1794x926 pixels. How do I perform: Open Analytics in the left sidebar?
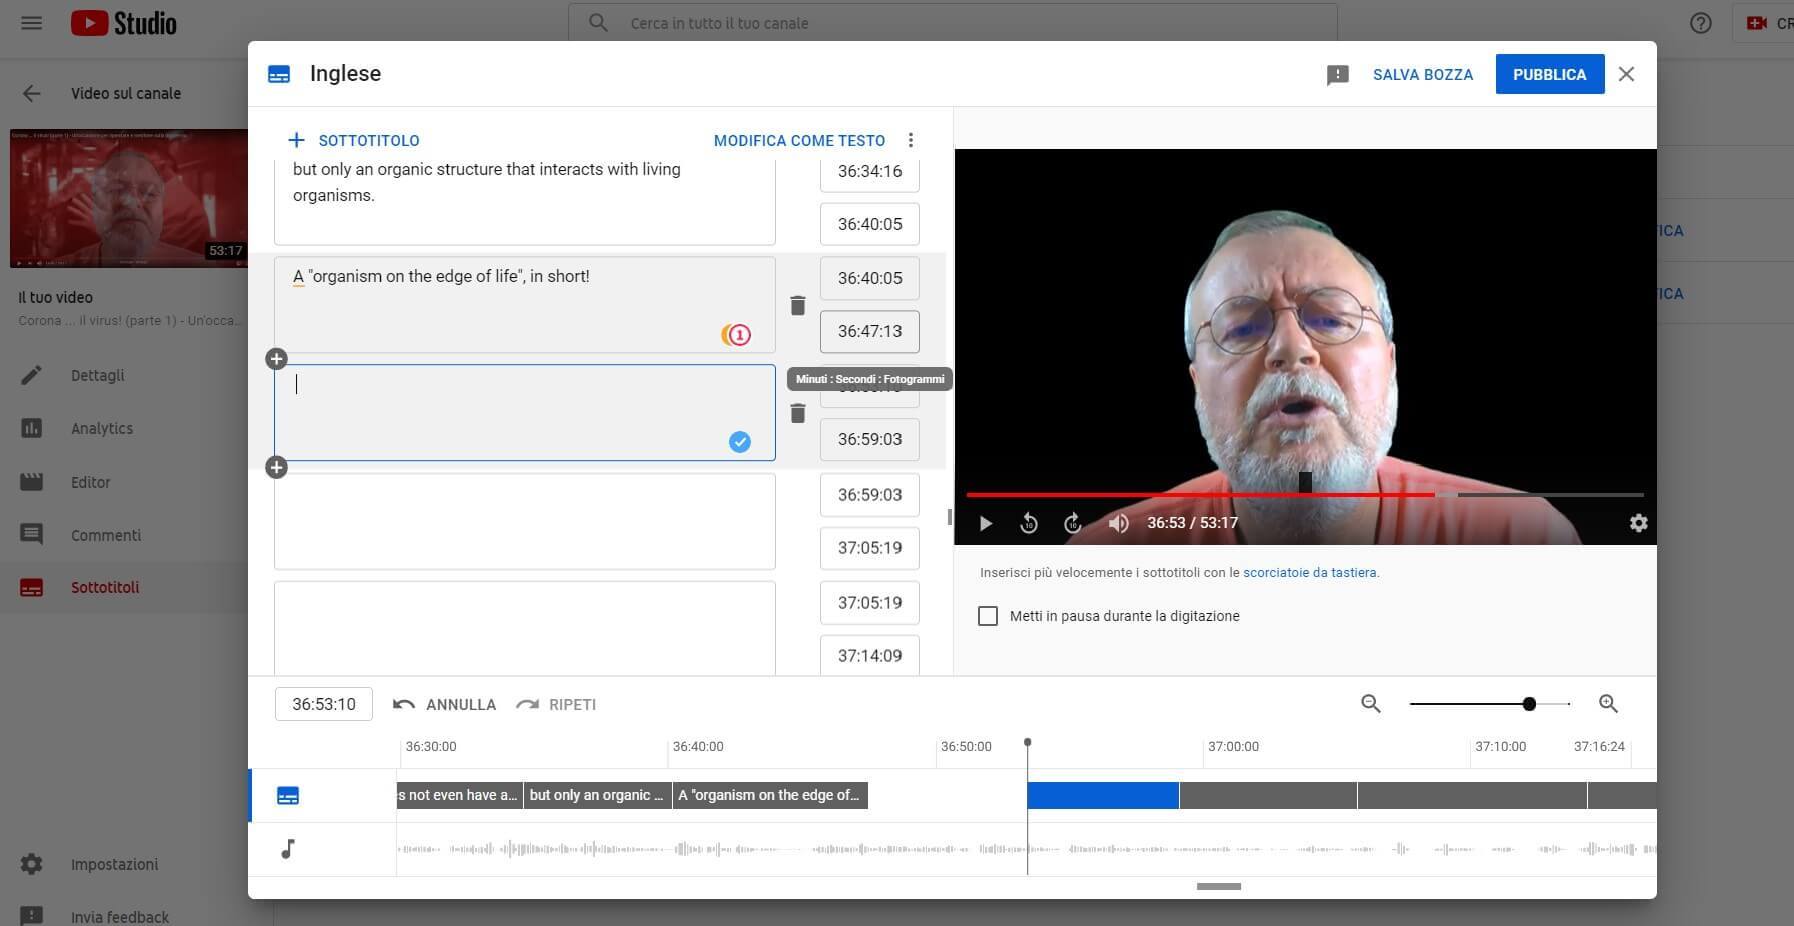[x=101, y=428]
